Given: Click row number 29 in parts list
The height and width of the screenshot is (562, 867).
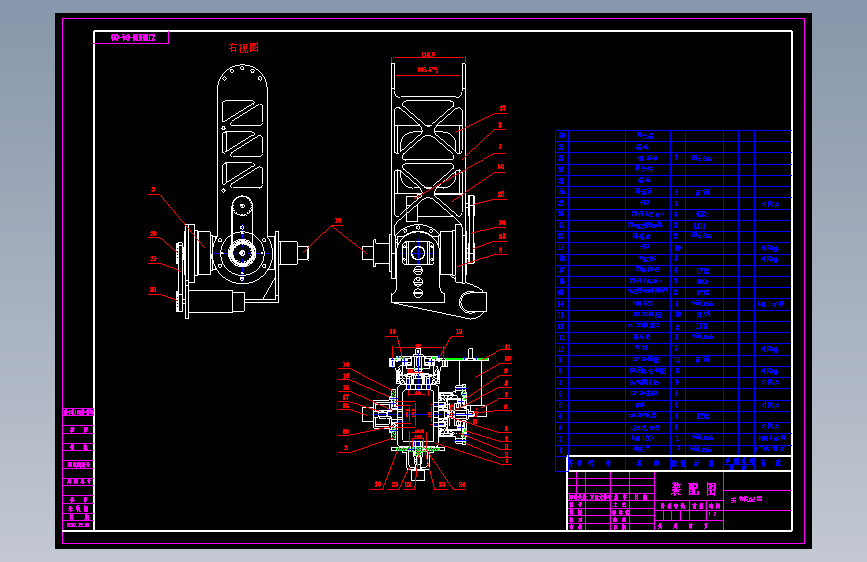Looking at the screenshot, I should [x=562, y=136].
